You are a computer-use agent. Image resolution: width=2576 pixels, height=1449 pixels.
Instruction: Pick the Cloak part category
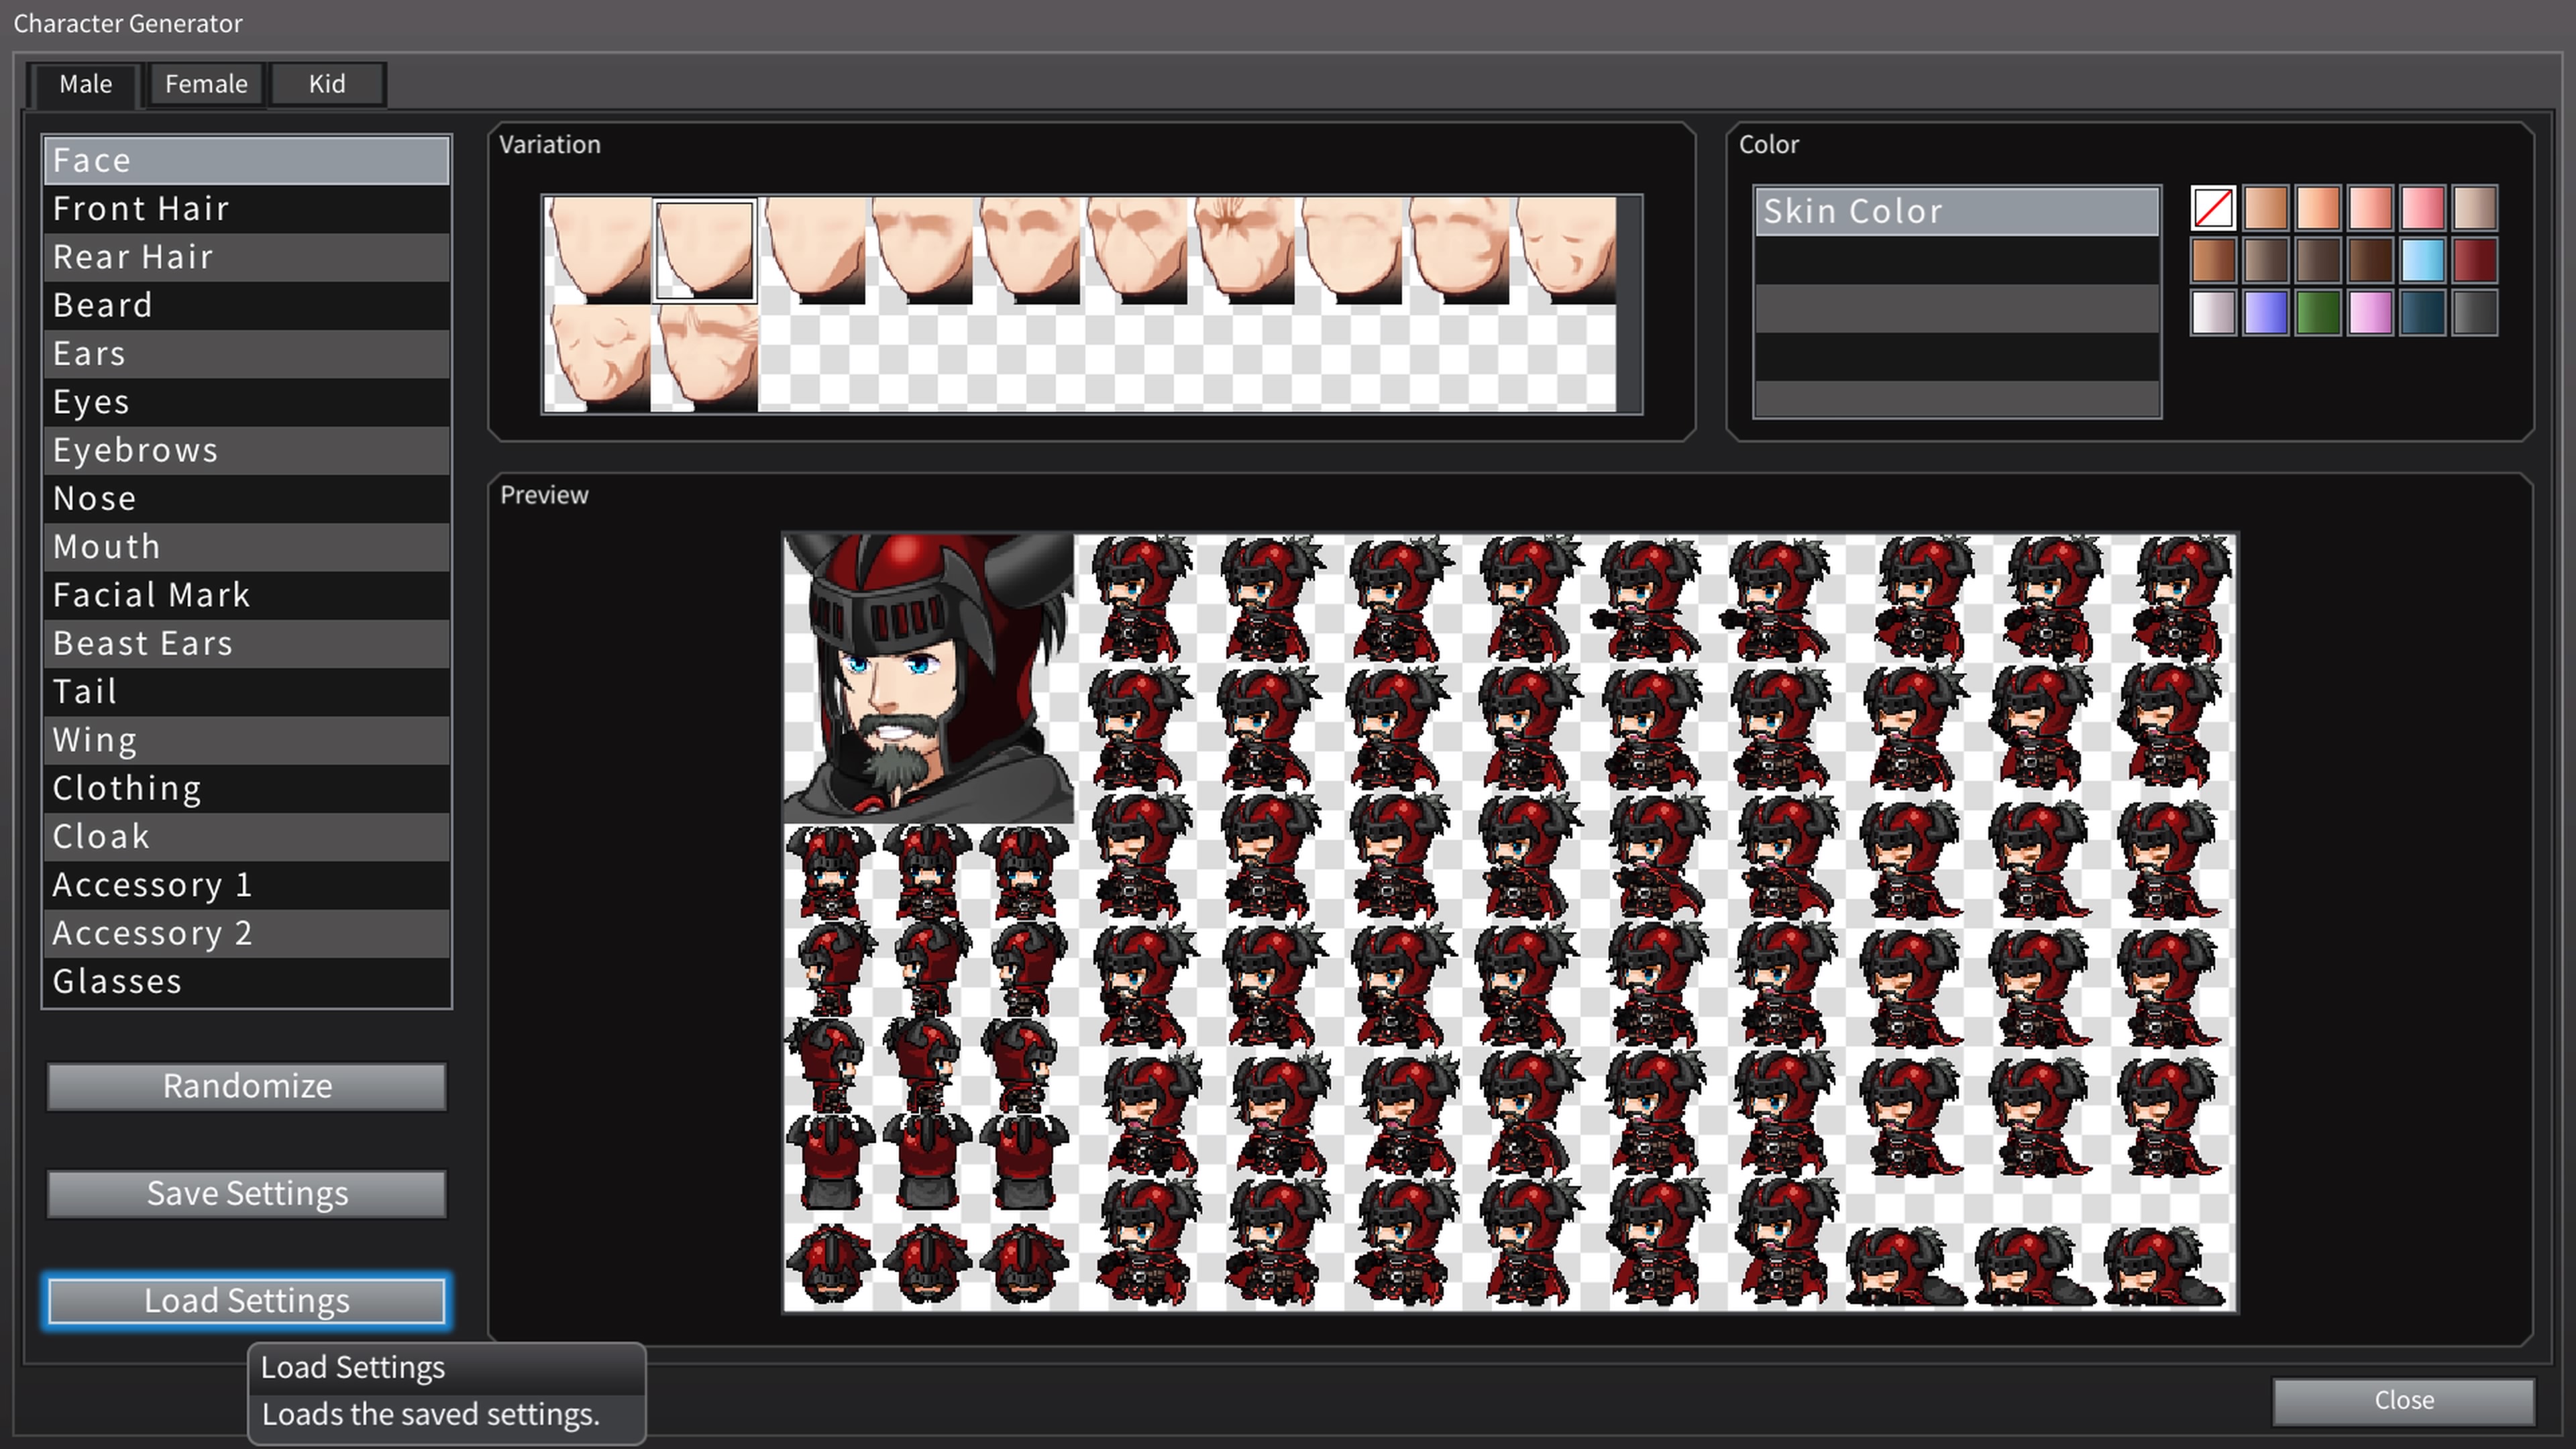coord(246,836)
